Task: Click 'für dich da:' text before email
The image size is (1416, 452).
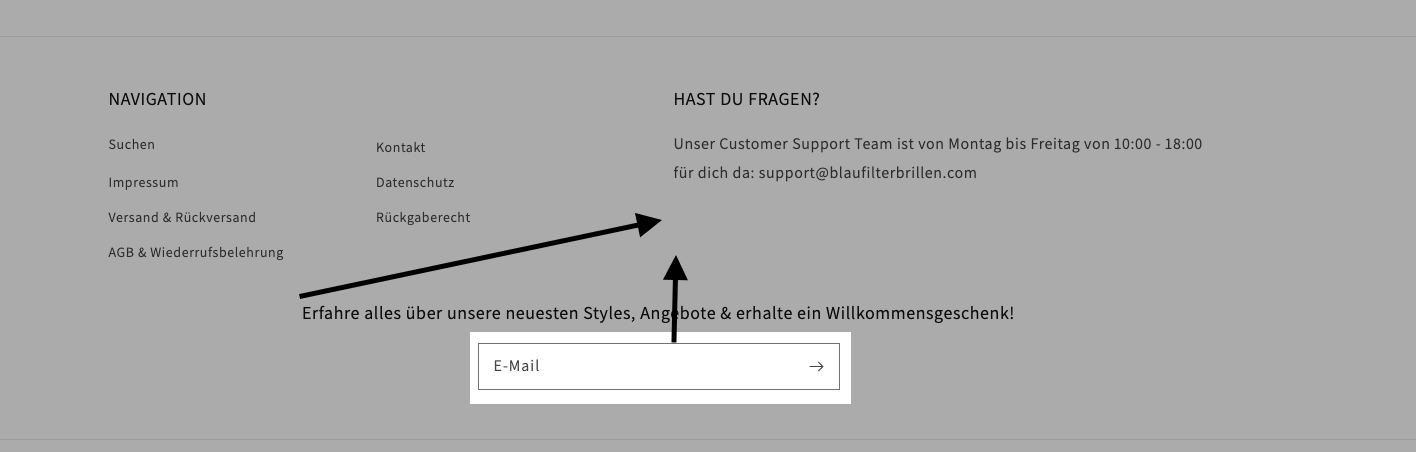Action: [x=714, y=173]
